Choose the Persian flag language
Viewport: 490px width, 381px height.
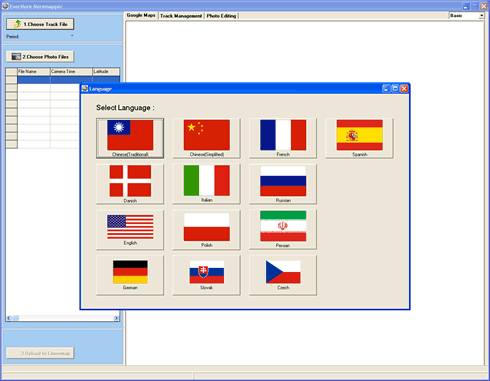pyautogui.click(x=283, y=229)
